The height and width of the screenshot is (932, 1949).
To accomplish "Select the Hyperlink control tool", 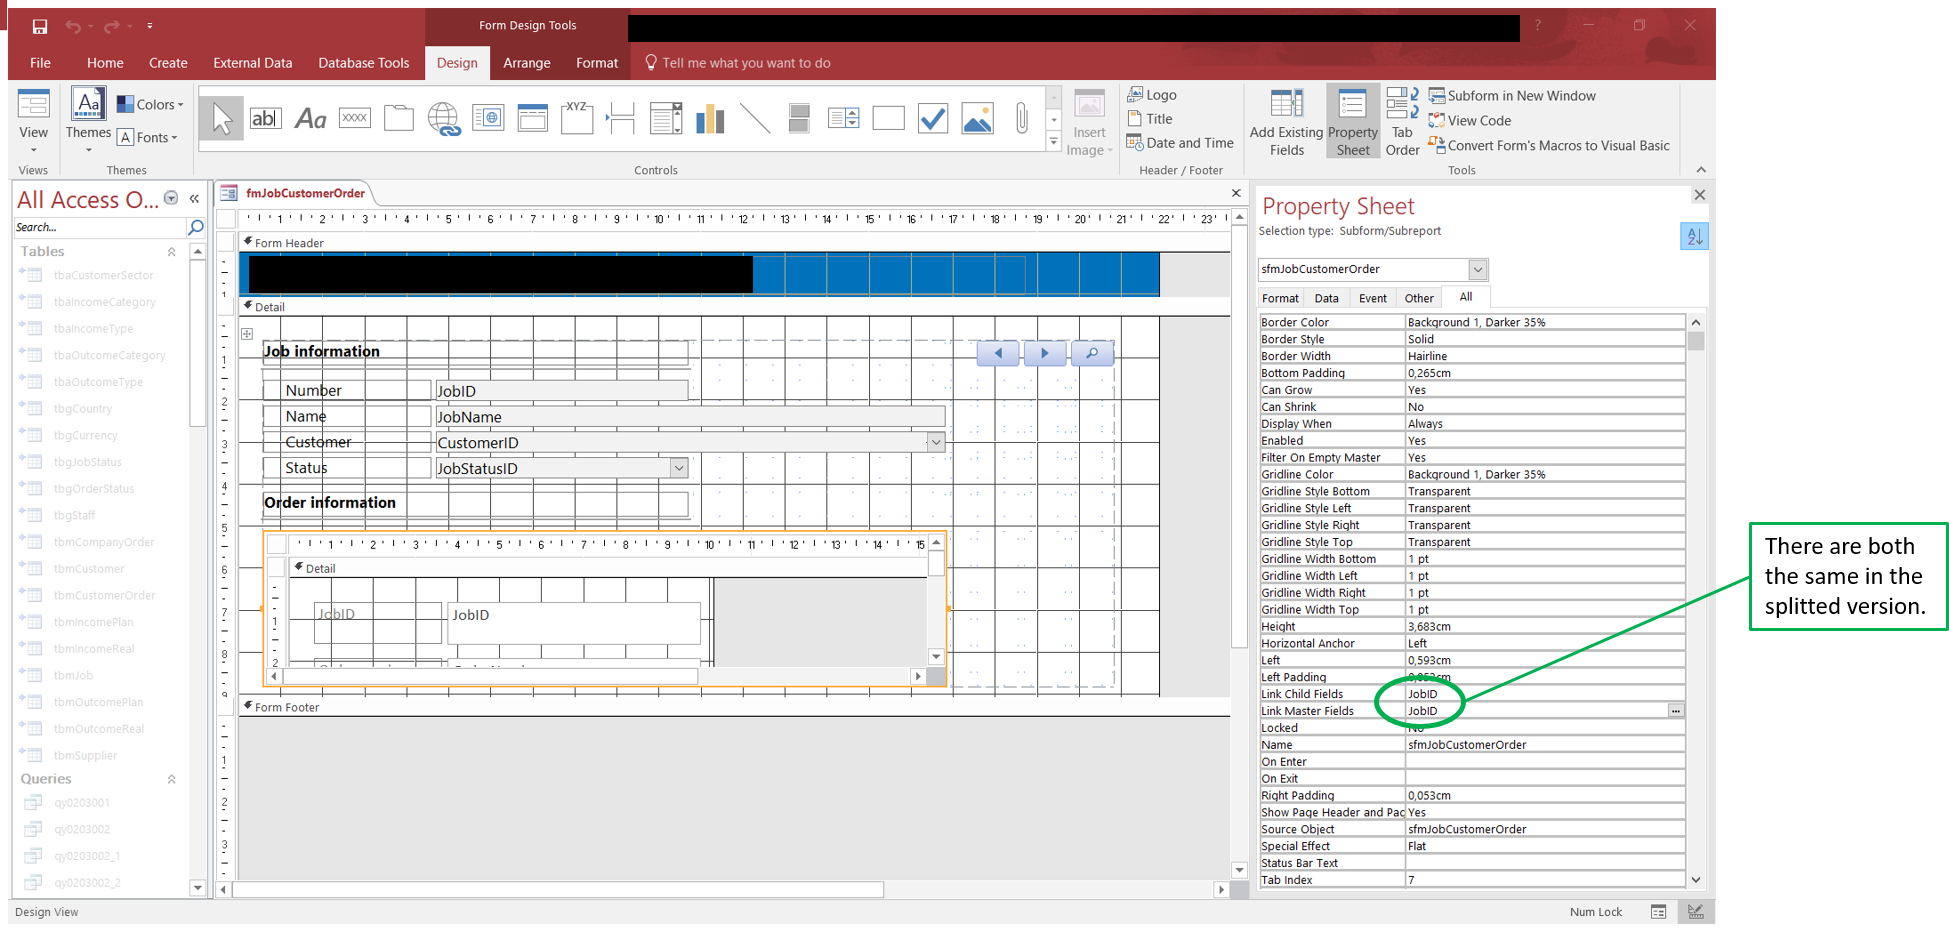I will pyautogui.click(x=444, y=119).
